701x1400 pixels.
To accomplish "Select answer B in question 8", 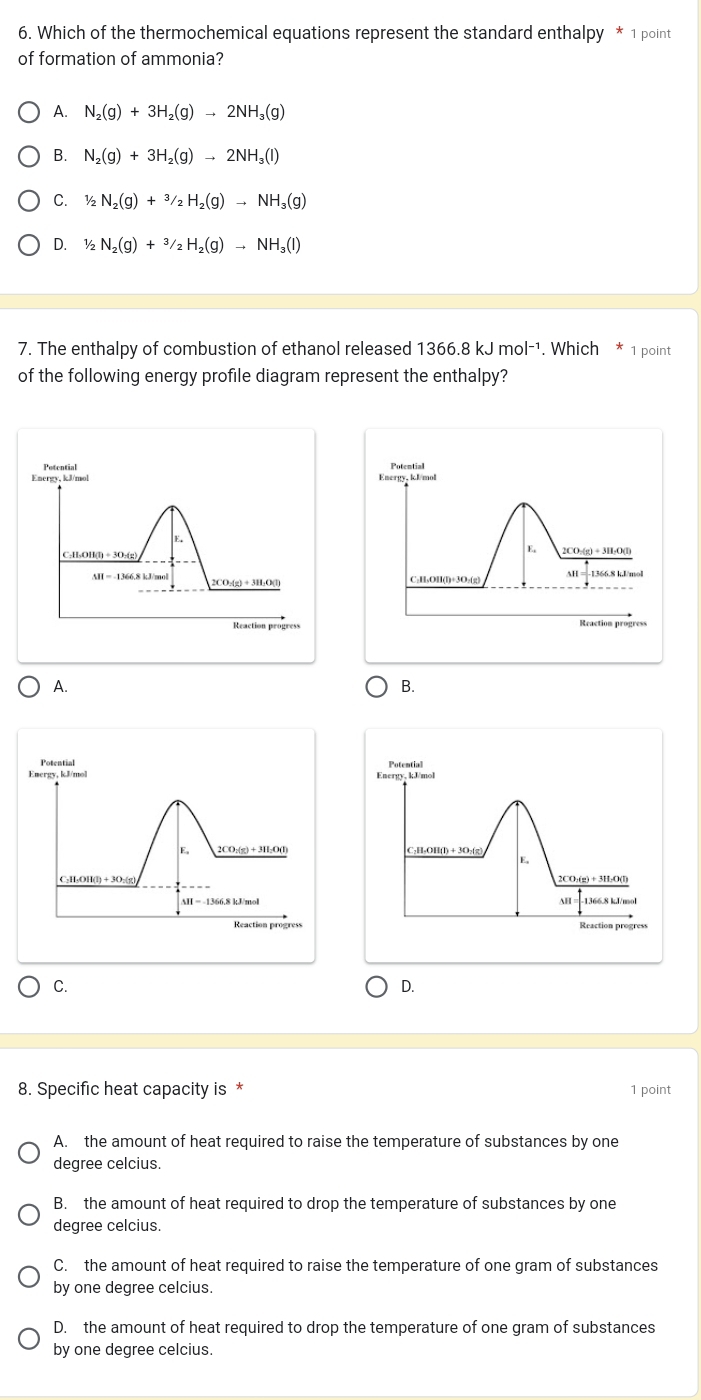I will click(29, 1214).
